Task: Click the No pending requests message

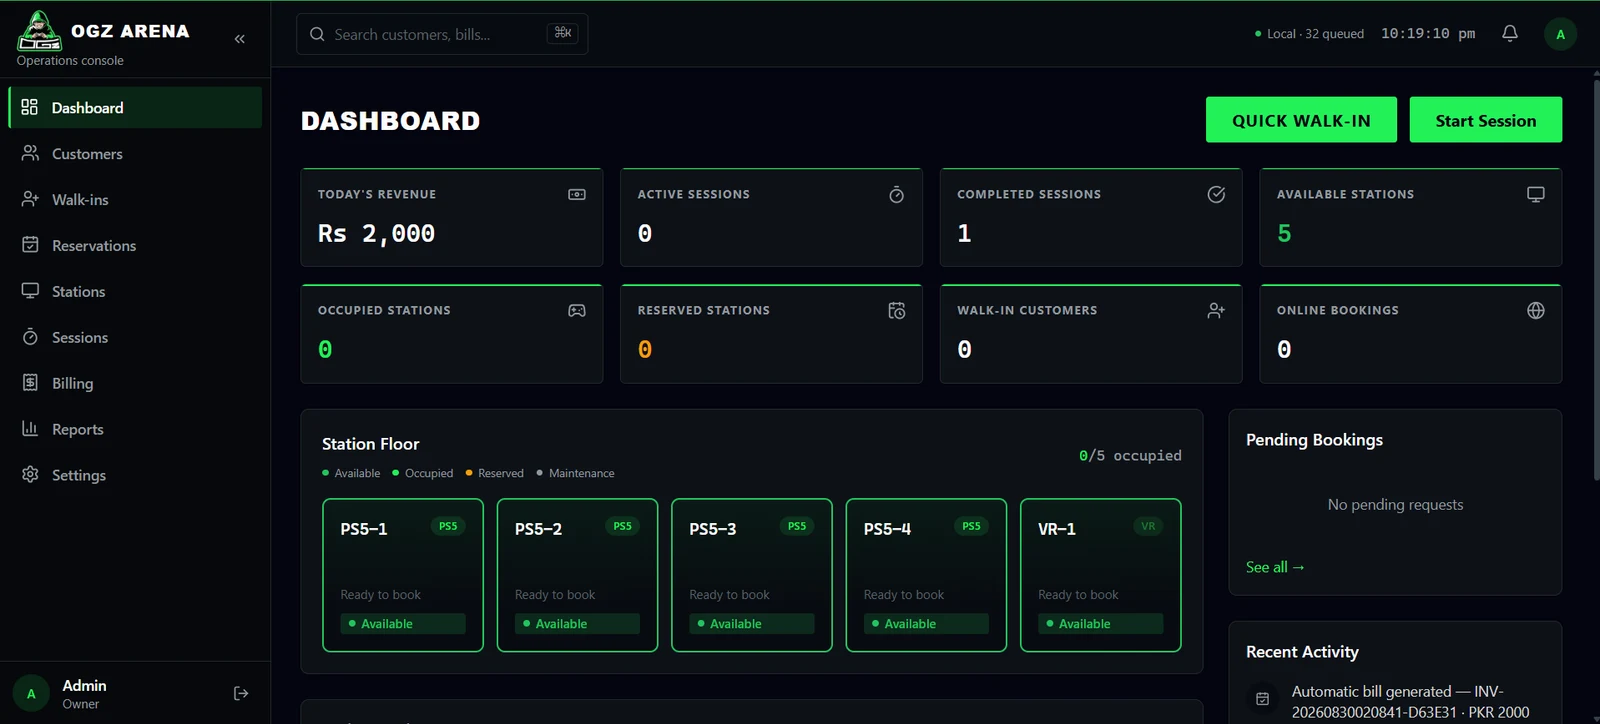Action: (1395, 505)
